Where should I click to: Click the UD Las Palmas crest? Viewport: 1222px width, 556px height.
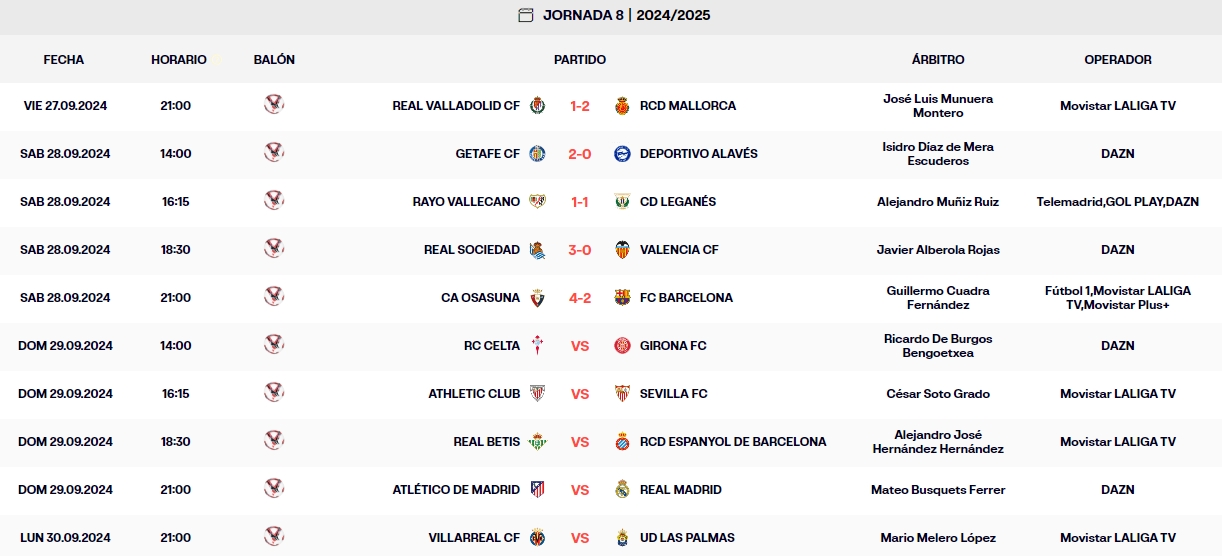(x=622, y=538)
